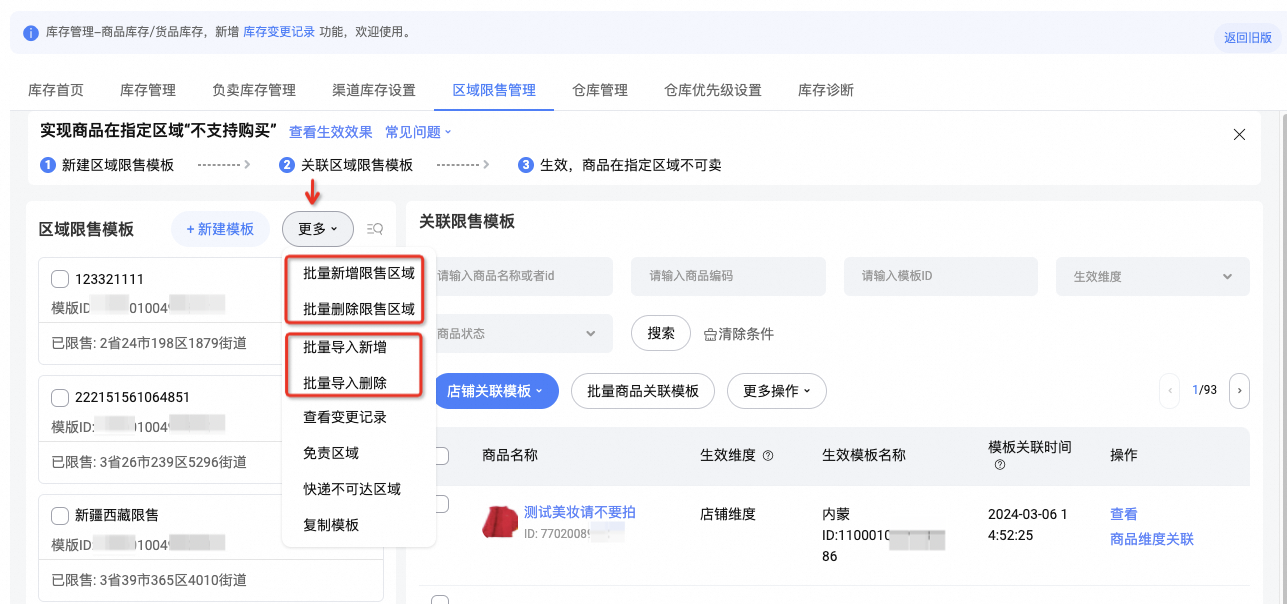Close the region restriction guide panel
This screenshot has height=604, width=1287.
(1239, 134)
